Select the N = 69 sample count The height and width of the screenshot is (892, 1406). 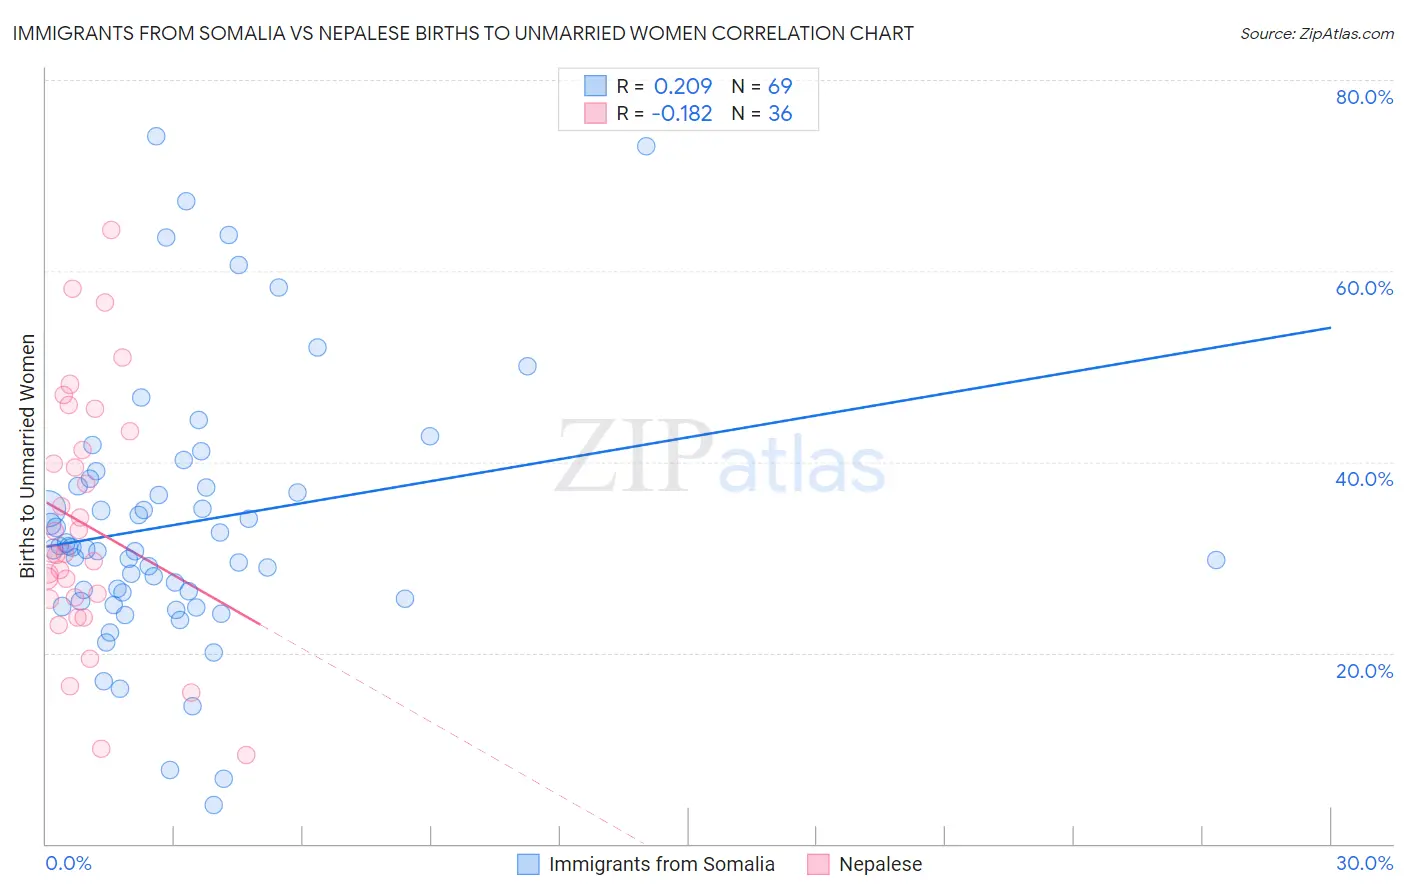click(762, 86)
